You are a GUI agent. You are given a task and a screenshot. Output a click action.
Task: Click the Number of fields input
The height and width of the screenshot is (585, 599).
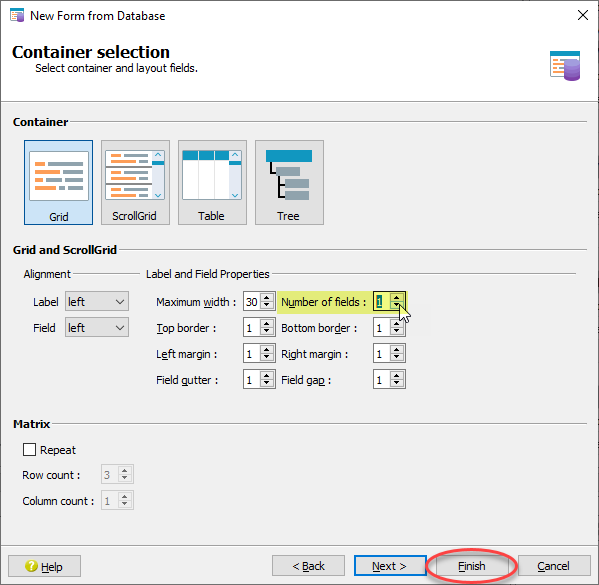pos(382,302)
